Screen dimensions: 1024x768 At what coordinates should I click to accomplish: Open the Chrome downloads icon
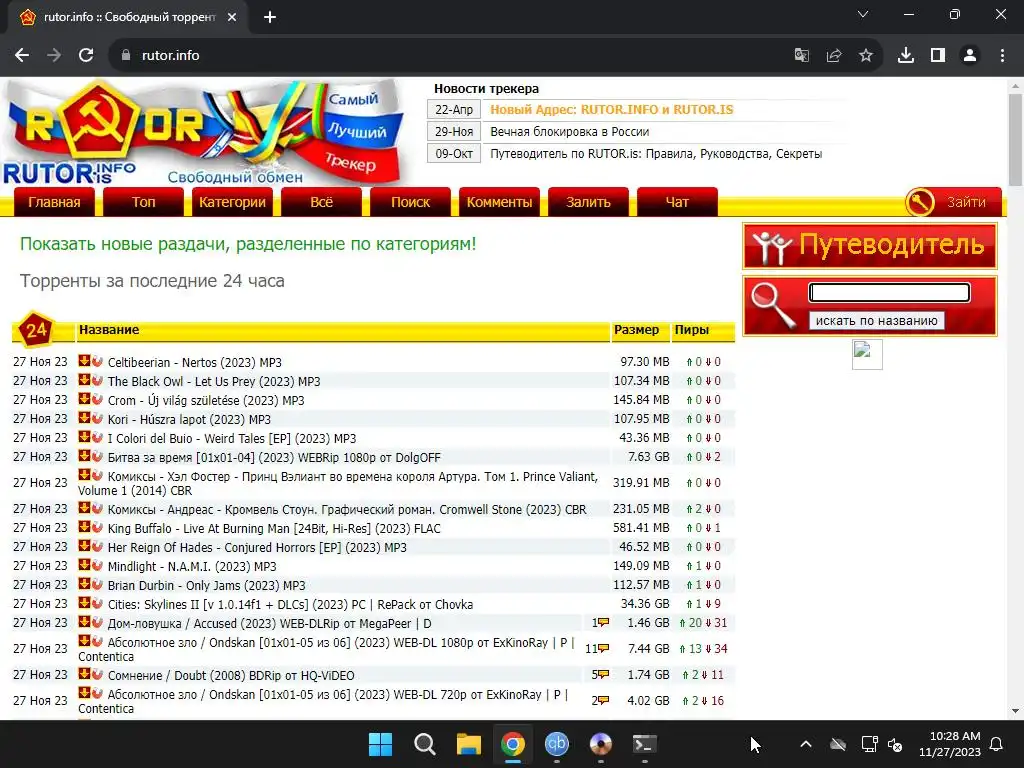(906, 56)
